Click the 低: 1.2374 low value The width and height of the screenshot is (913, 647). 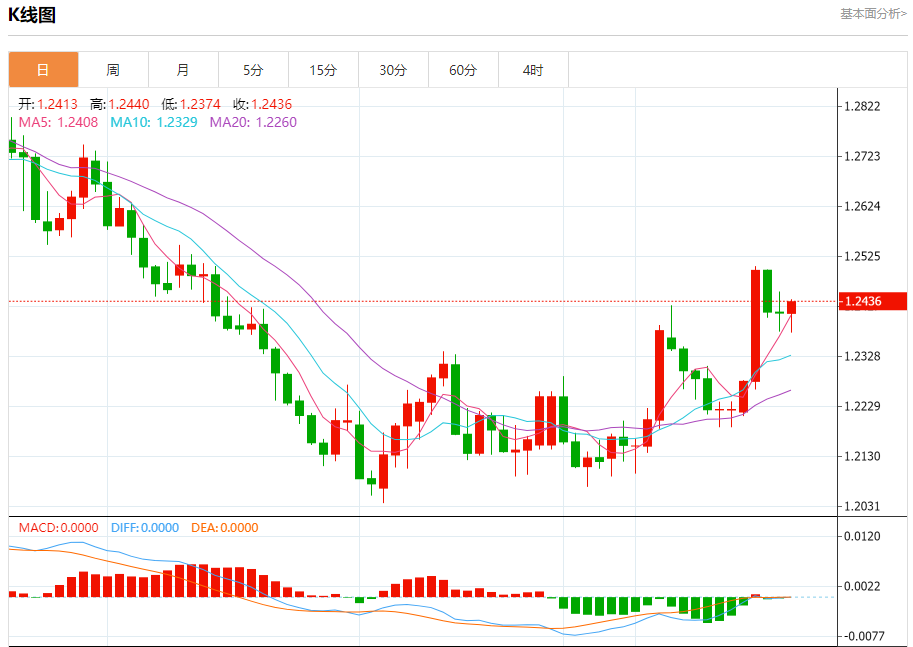pyautogui.click(x=191, y=104)
